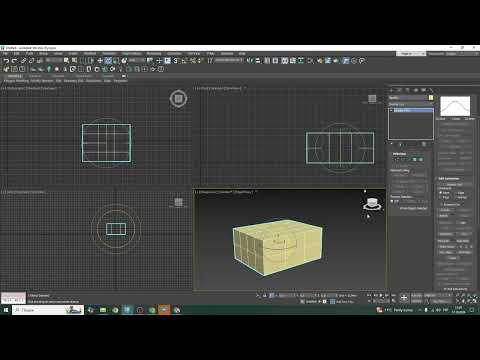The height and width of the screenshot is (360, 480).
Task: Activate the highlighted Rotate tool icon
Action: [x=108, y=61]
